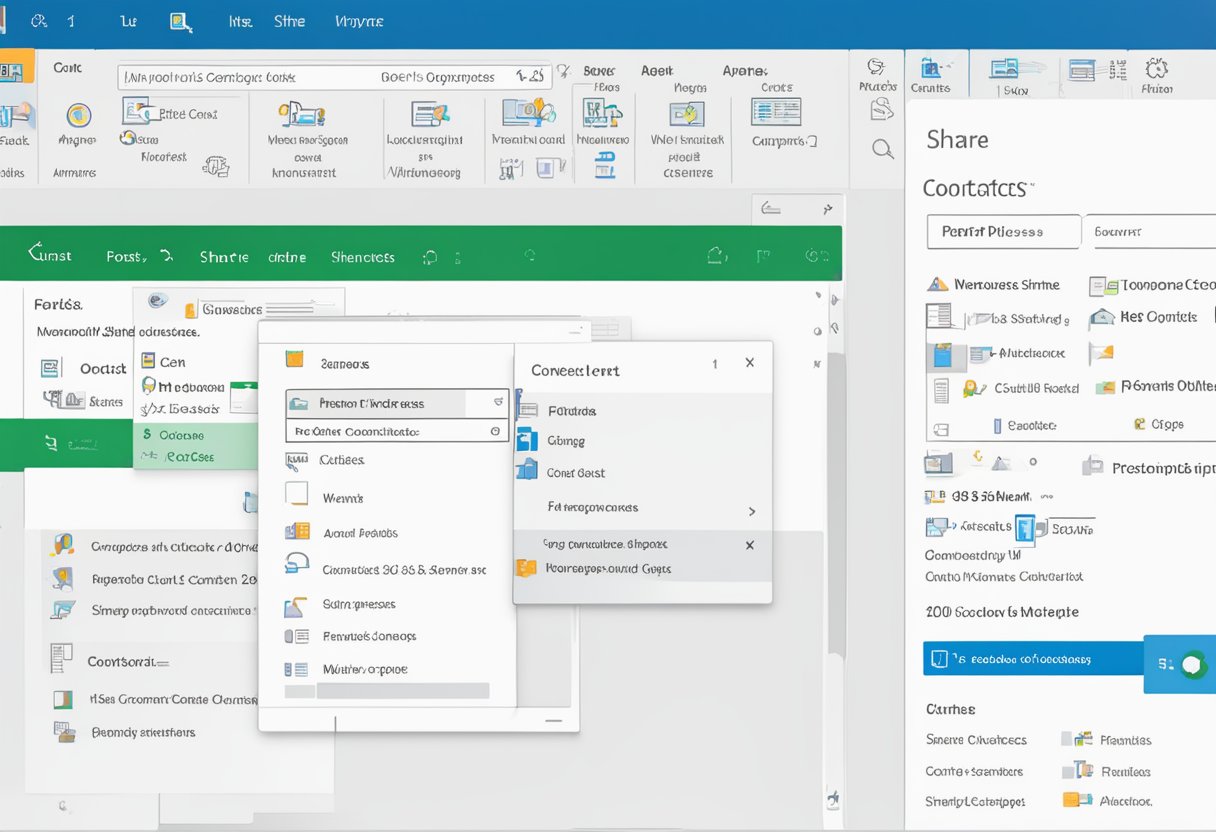This screenshot has height=832, width=1216.
Task: Select the Folders icon in the Connect dialog
Action: click(x=527, y=410)
